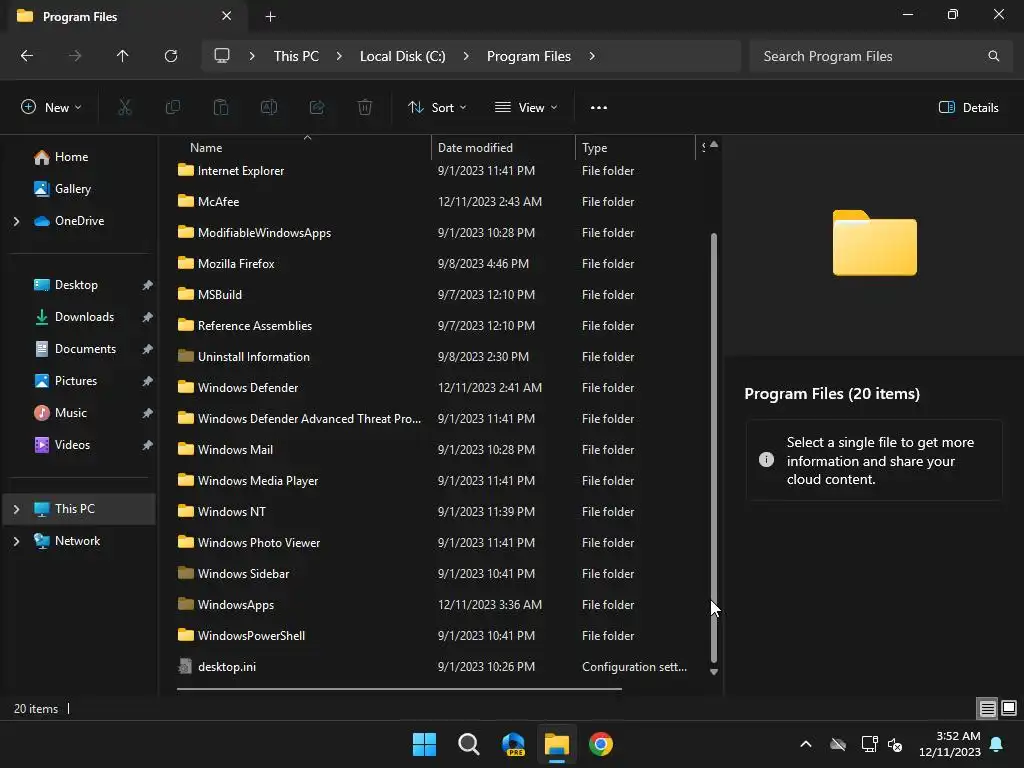Expand the This PC tree node

pyautogui.click(x=16, y=509)
